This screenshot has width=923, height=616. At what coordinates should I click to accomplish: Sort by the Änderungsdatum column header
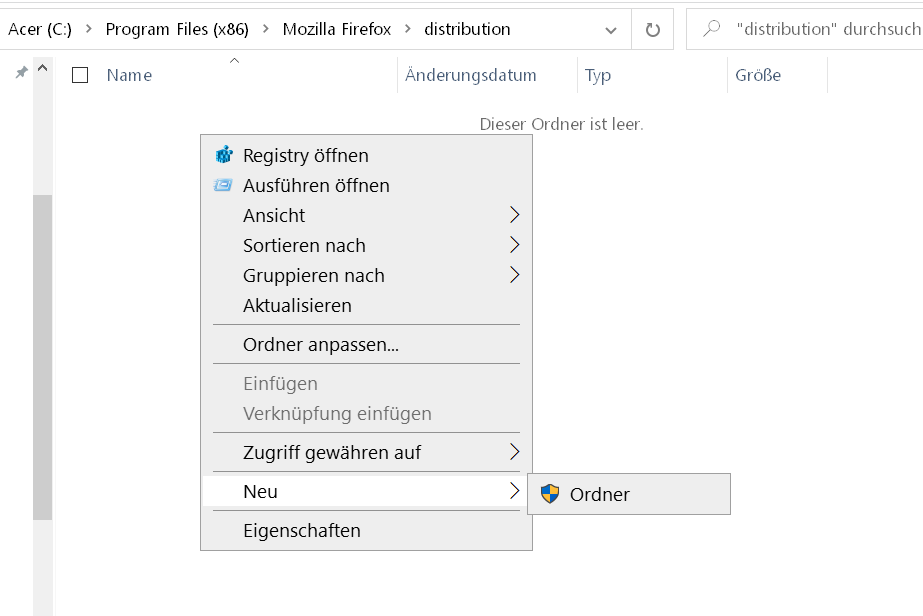470,75
